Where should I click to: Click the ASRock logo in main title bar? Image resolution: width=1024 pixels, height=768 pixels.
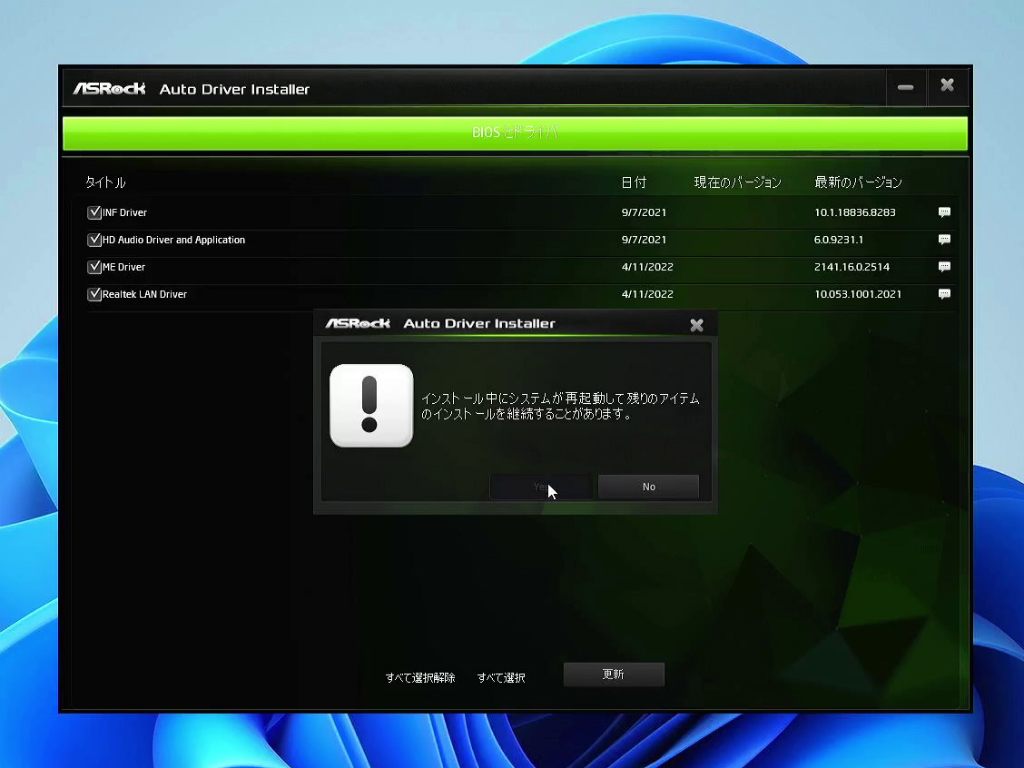[x=109, y=88]
